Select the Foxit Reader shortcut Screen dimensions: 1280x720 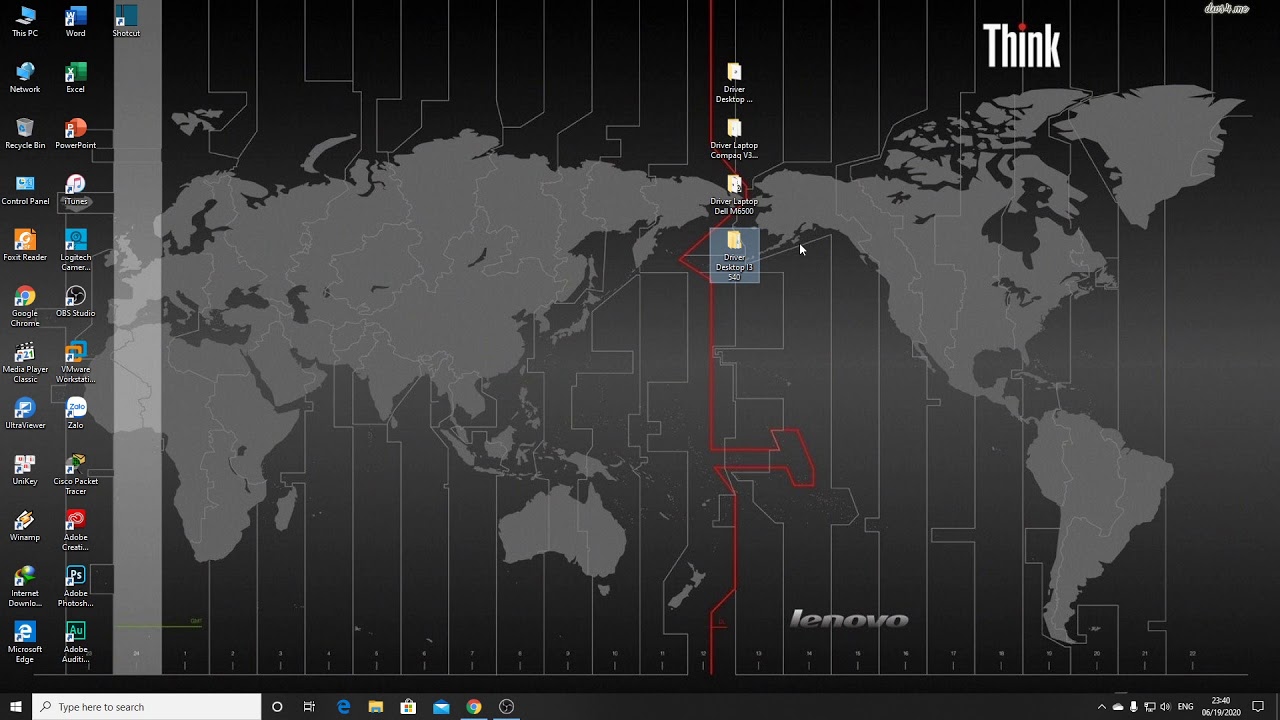[x=25, y=246]
